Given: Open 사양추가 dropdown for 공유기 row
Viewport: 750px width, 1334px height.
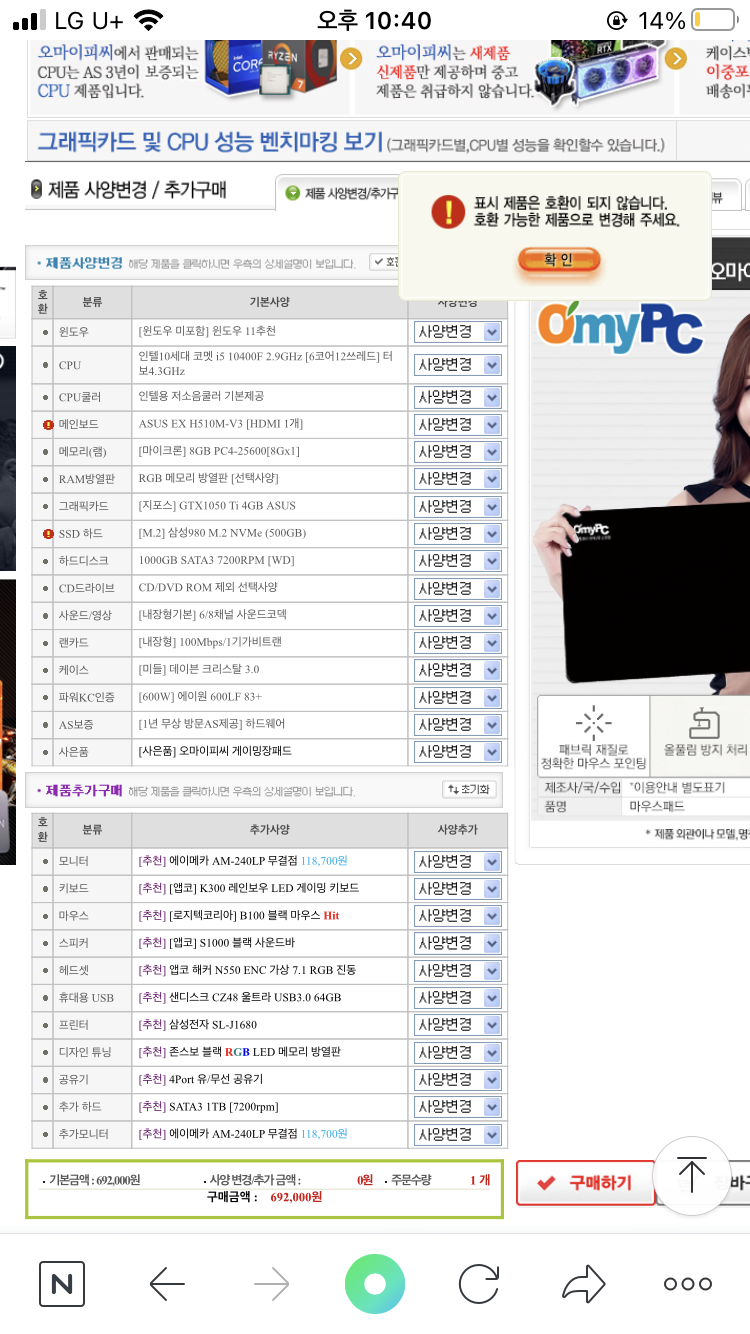Looking at the screenshot, I should 458,1079.
